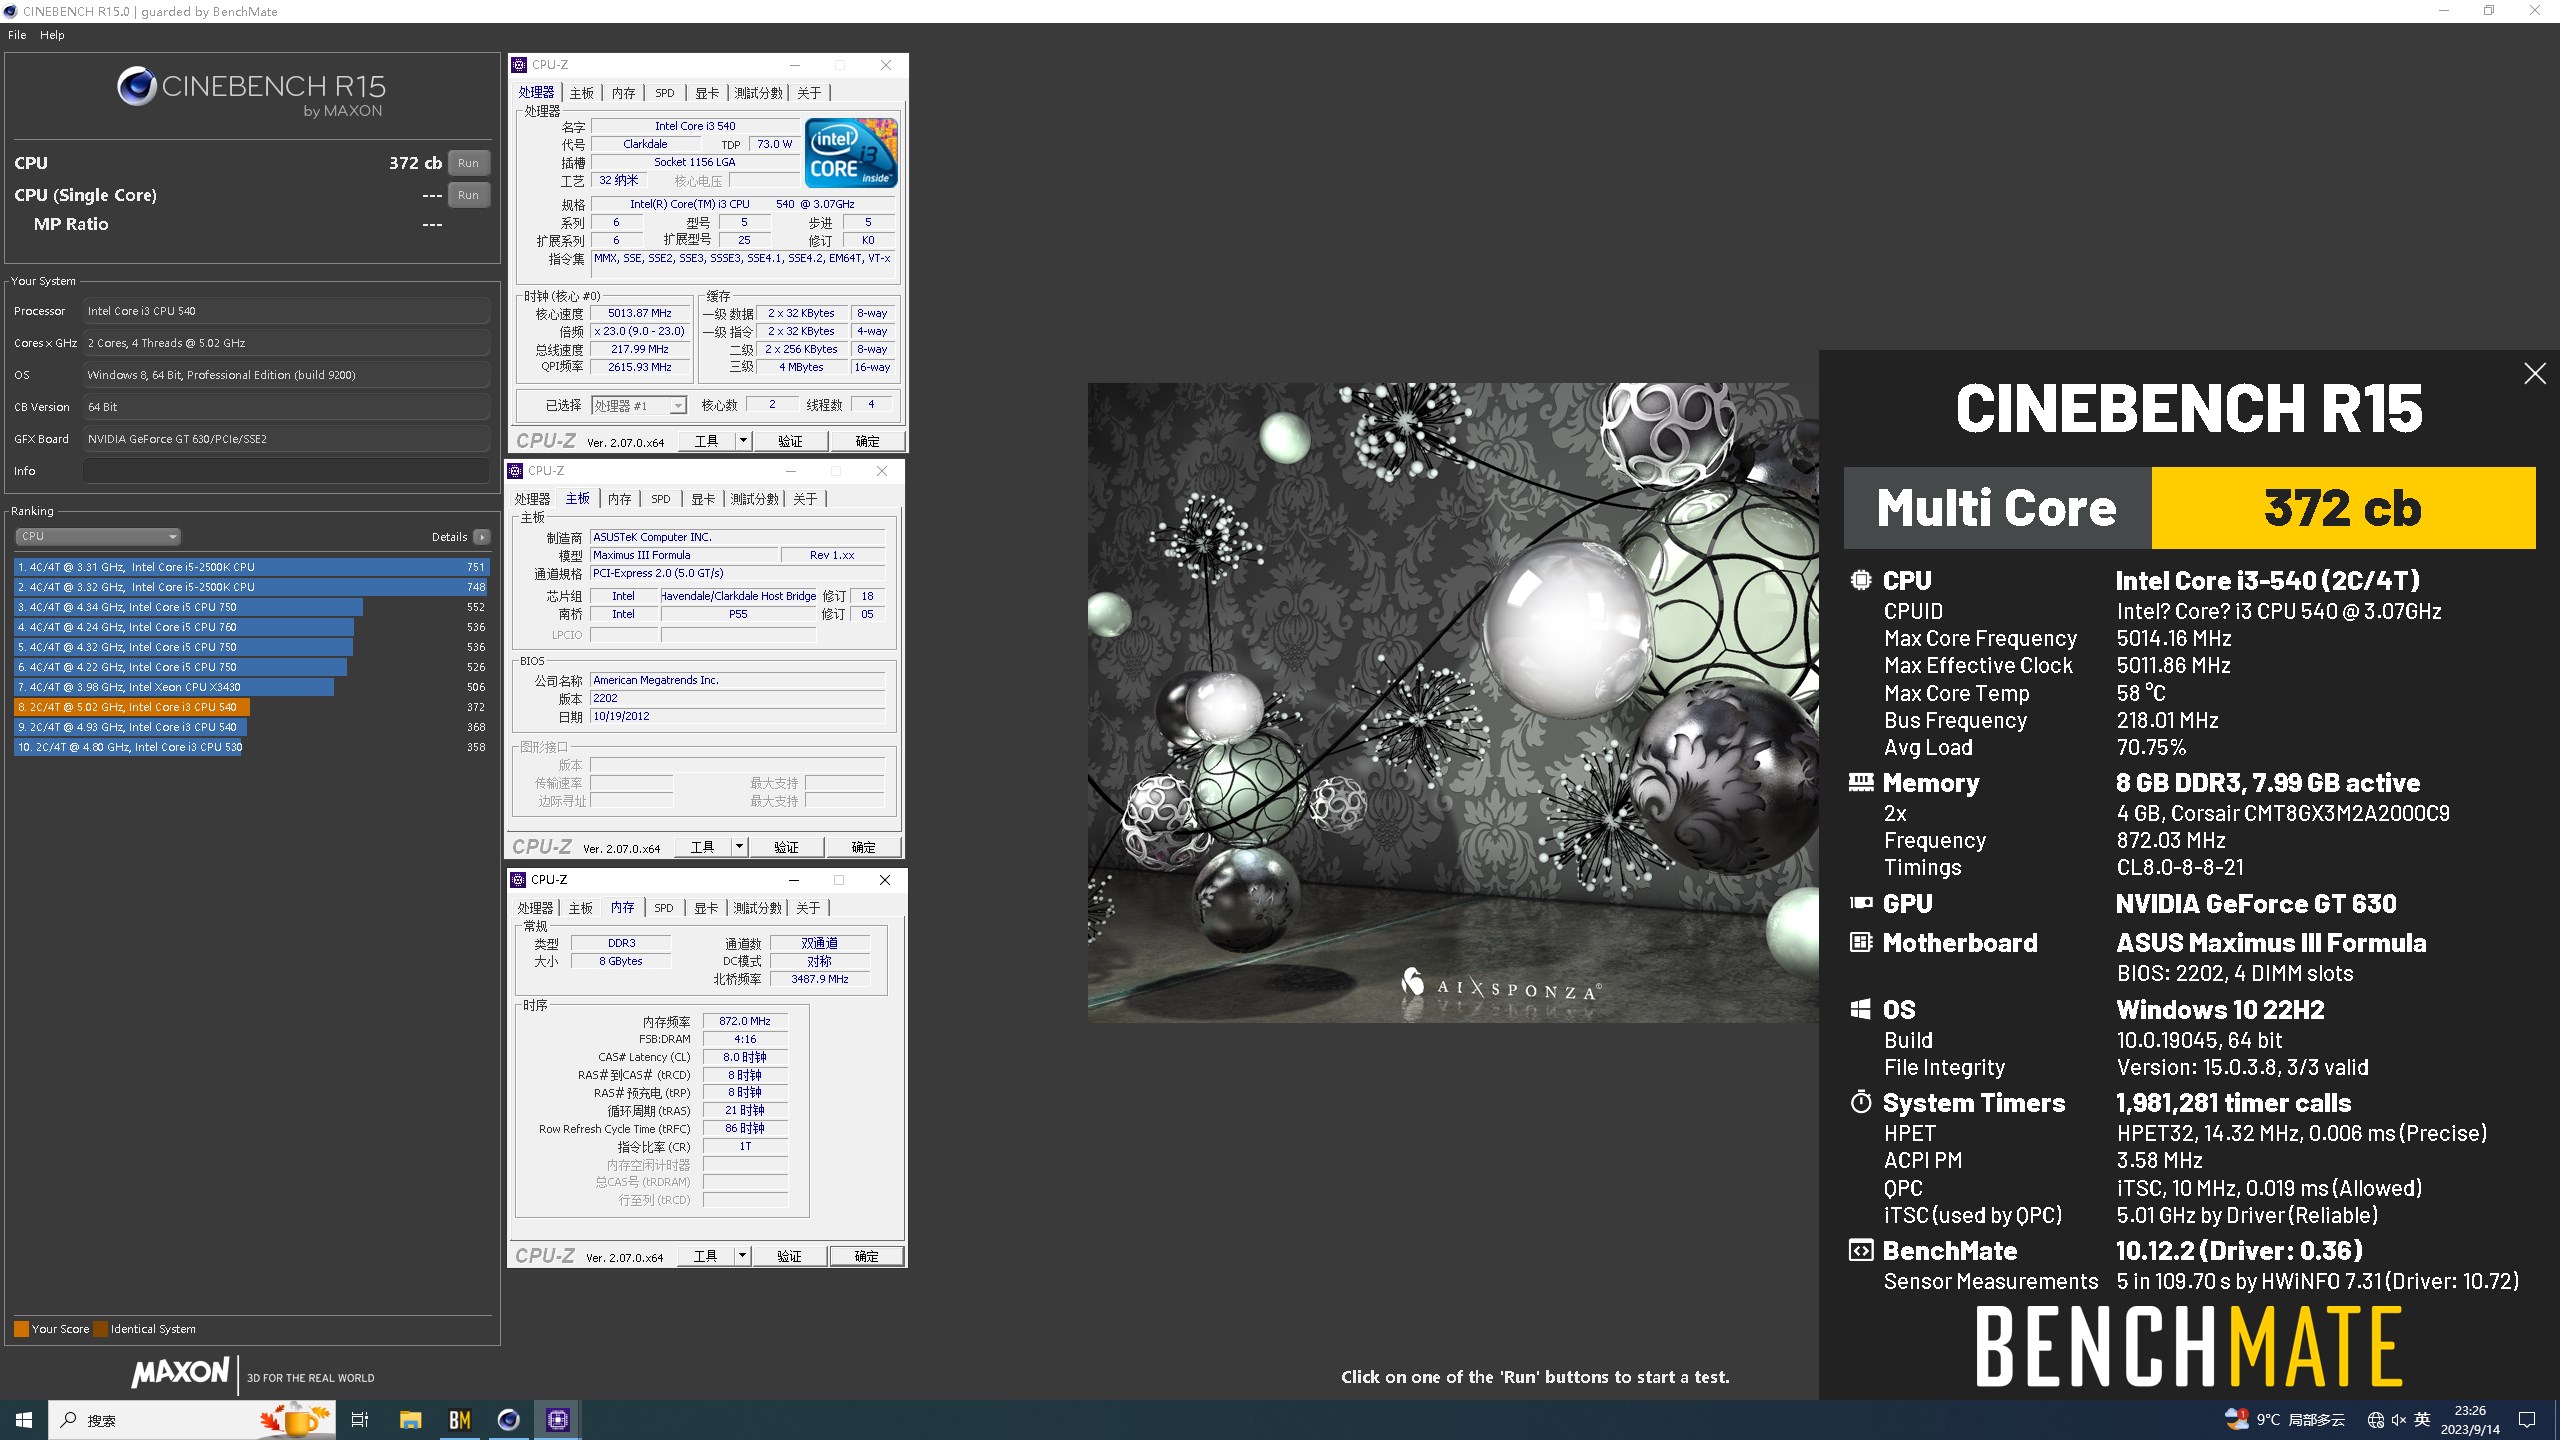
Task: Open SPD tab in bottom CPU-Z window
Action: 664,908
